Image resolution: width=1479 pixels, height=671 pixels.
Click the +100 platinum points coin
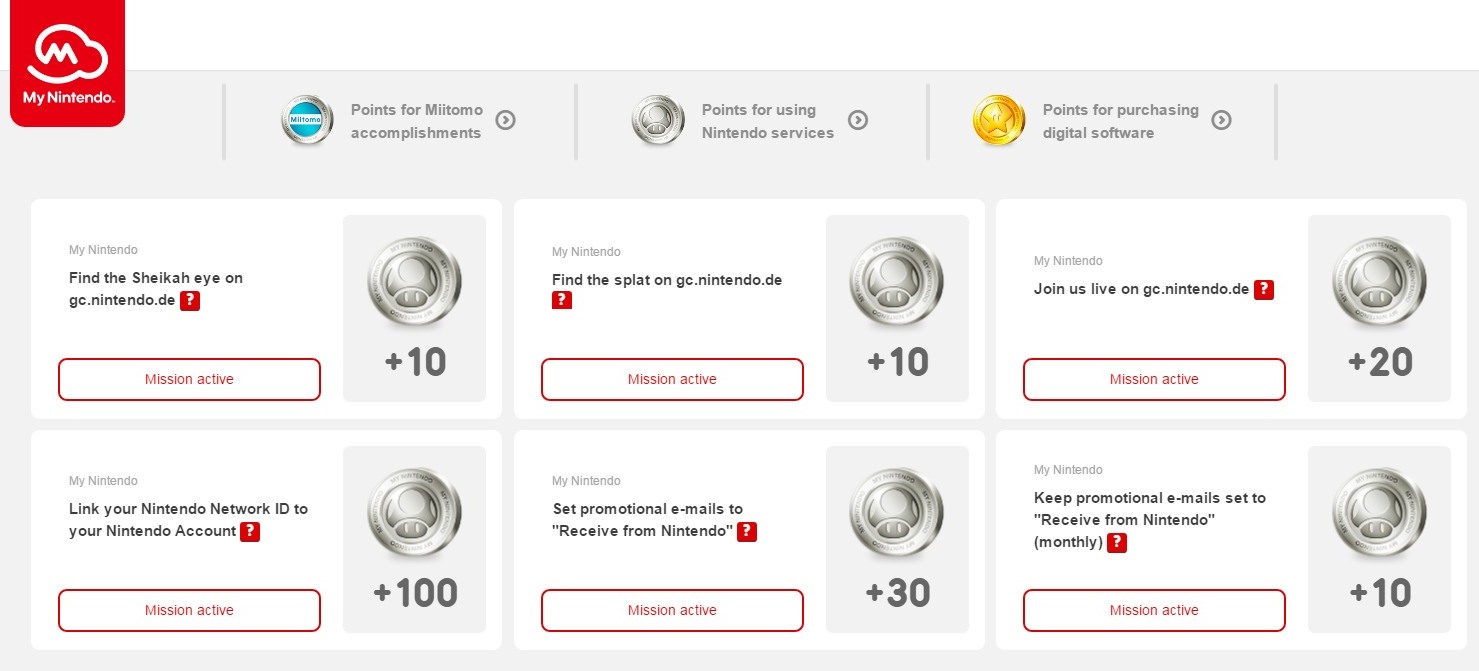click(414, 513)
